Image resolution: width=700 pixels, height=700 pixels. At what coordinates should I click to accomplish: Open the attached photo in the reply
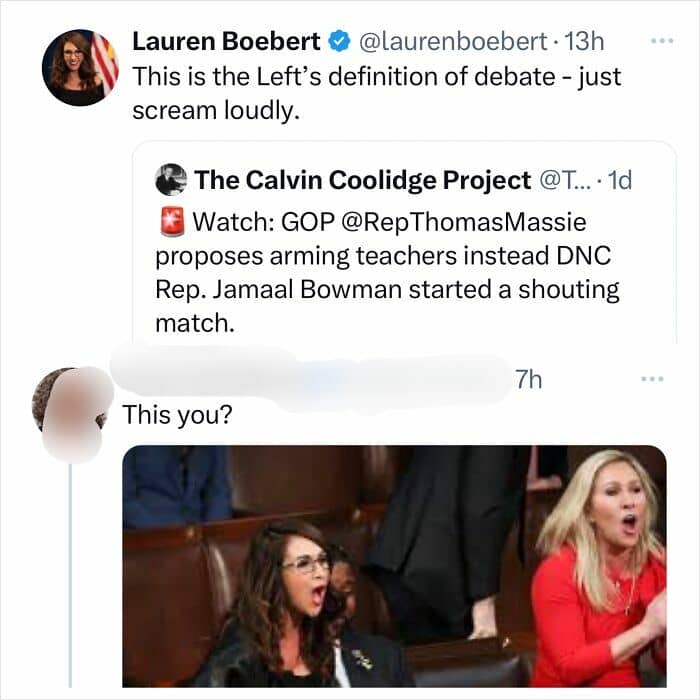(394, 565)
